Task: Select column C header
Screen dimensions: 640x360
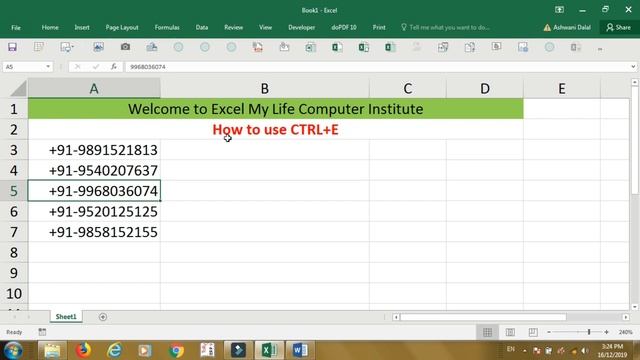Action: 407,89
